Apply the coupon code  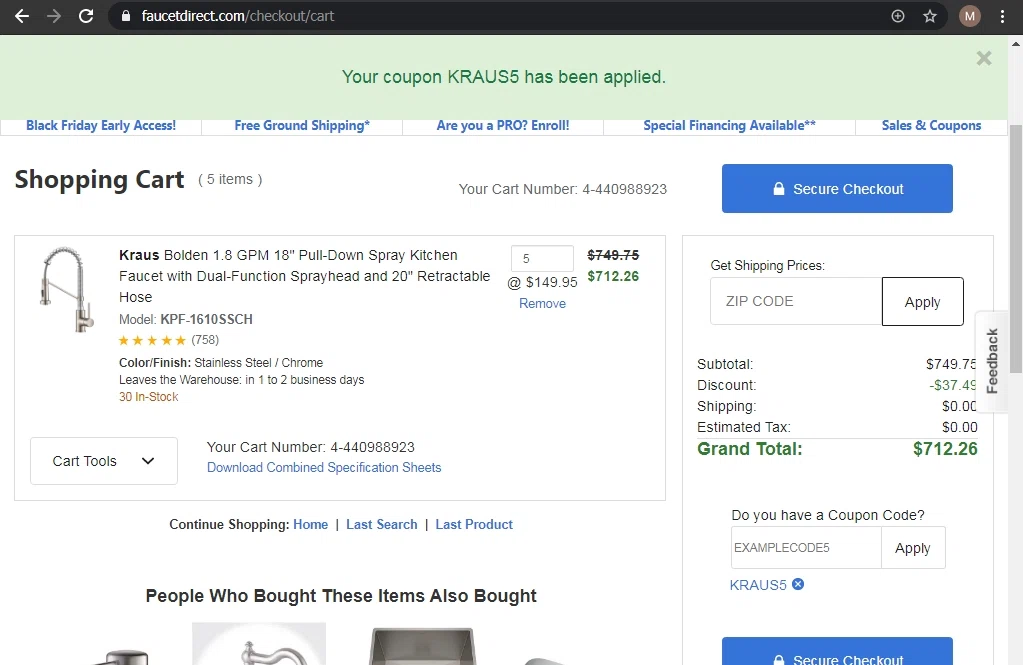tap(913, 548)
